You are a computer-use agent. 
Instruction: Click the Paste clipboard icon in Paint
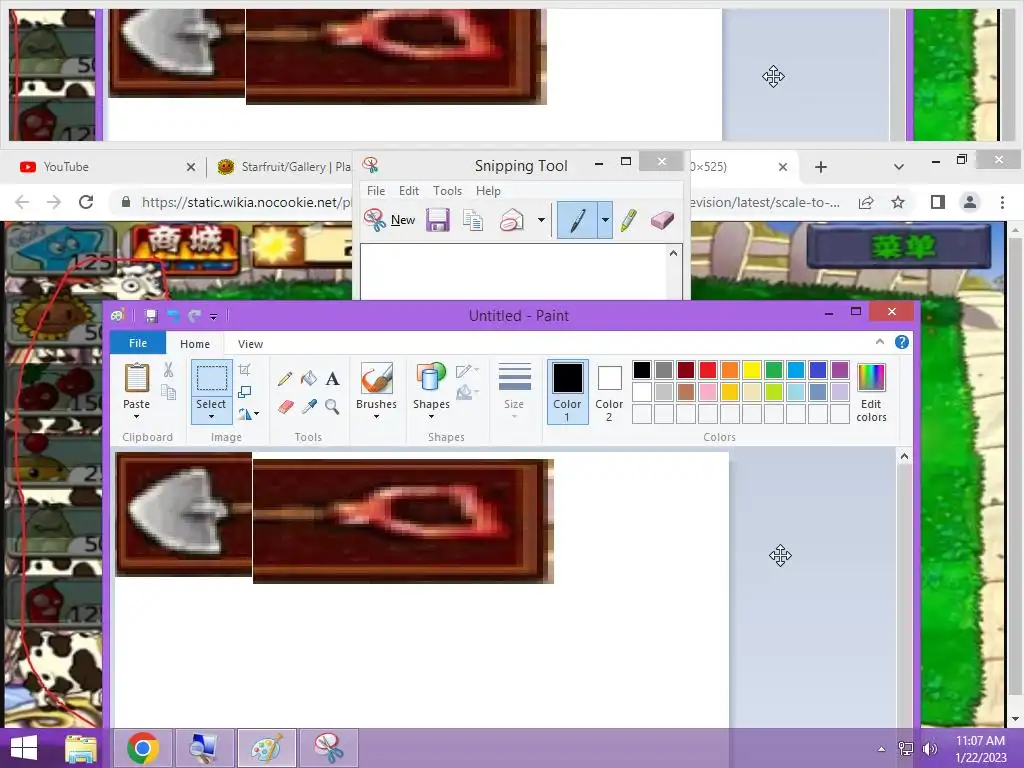pos(136,378)
